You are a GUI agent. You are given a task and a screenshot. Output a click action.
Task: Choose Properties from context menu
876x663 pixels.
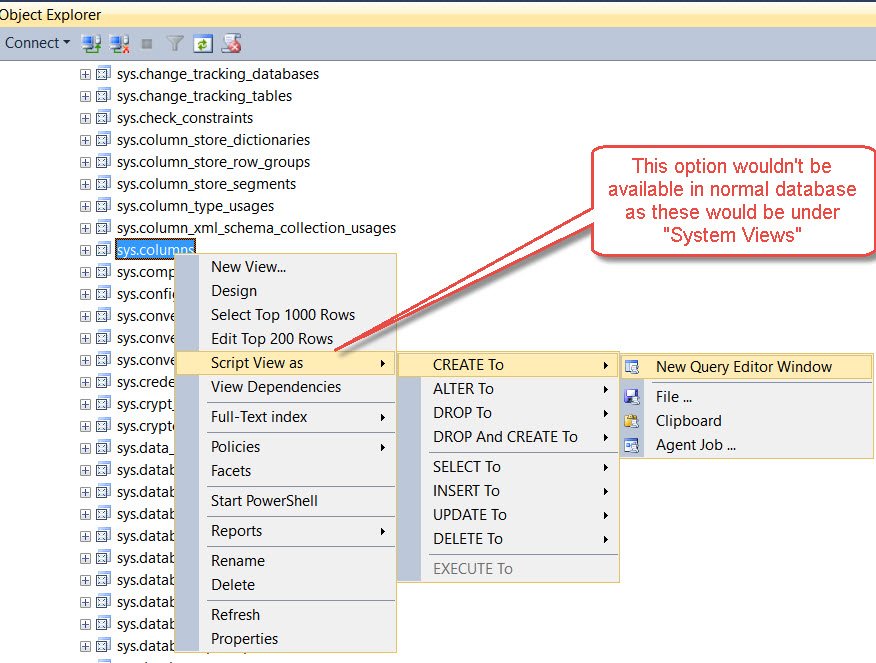285,639
